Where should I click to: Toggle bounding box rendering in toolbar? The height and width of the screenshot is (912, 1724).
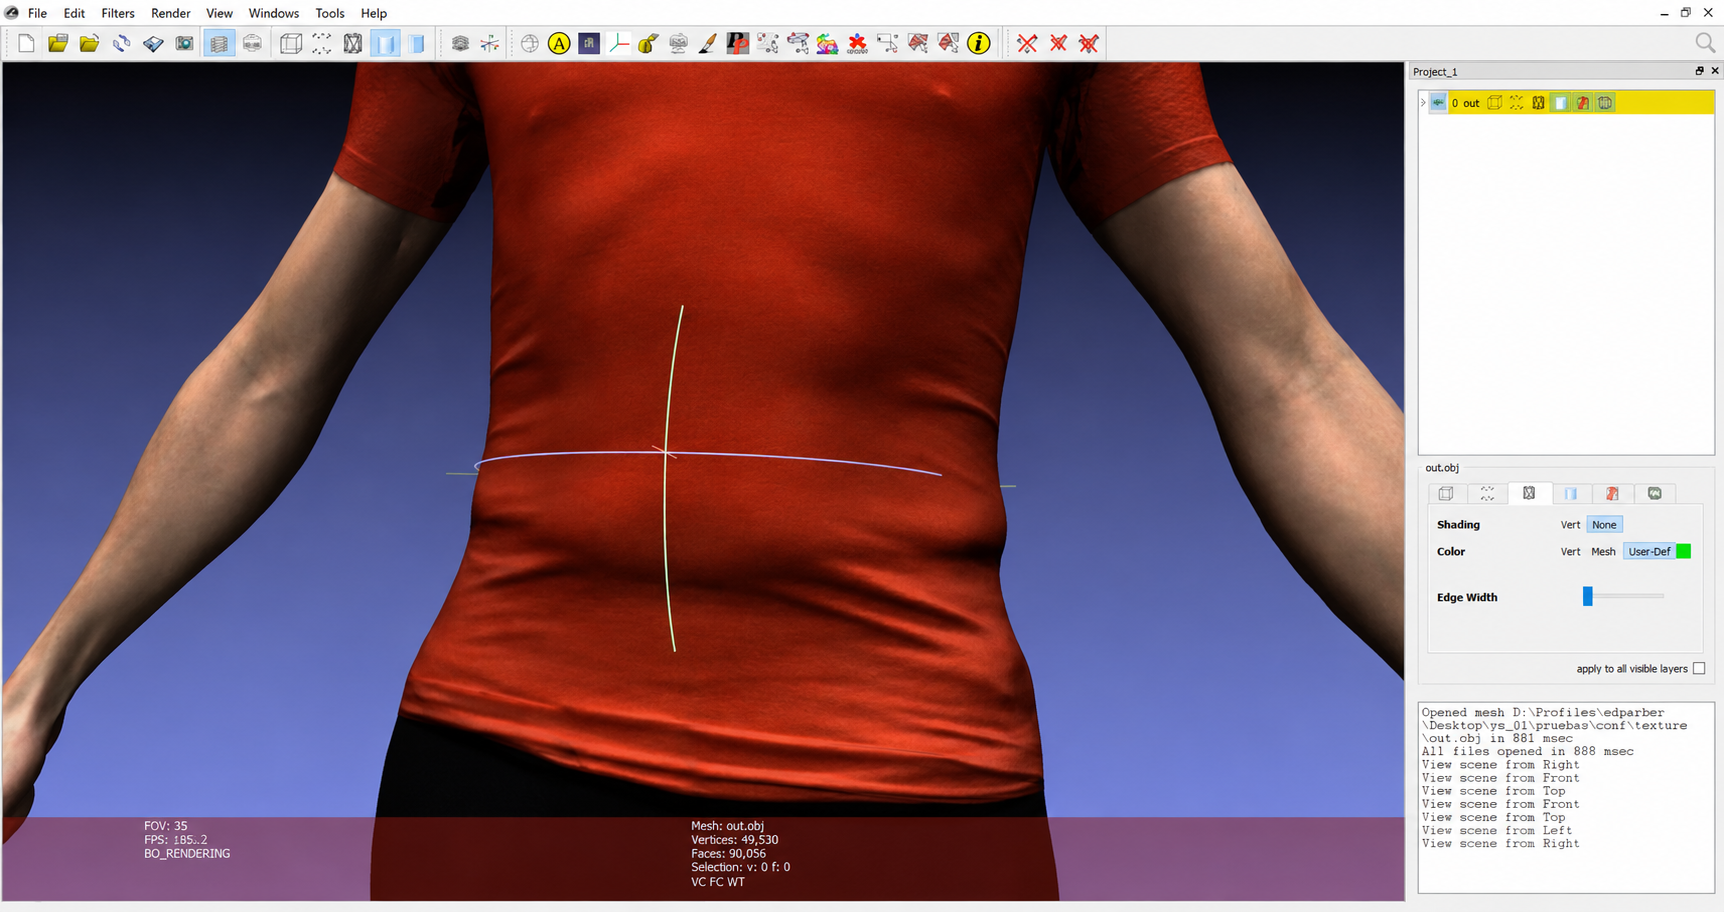[x=291, y=43]
